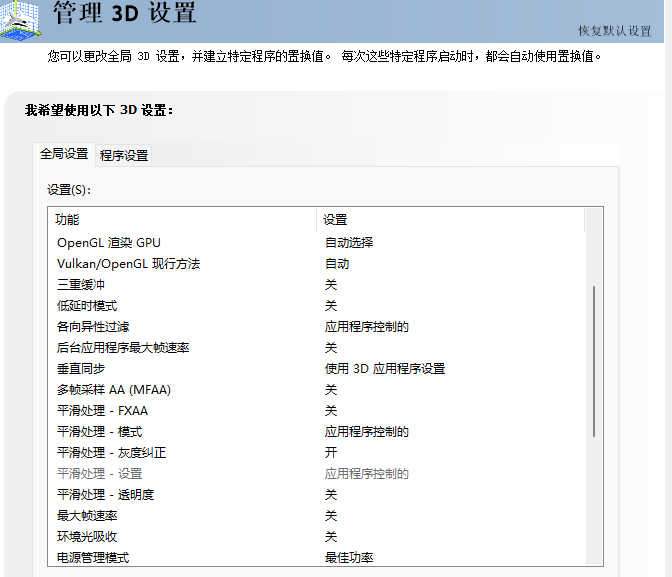This screenshot has width=672, height=577.
Task: Open the 程序设置 tab
Action: click(124, 155)
